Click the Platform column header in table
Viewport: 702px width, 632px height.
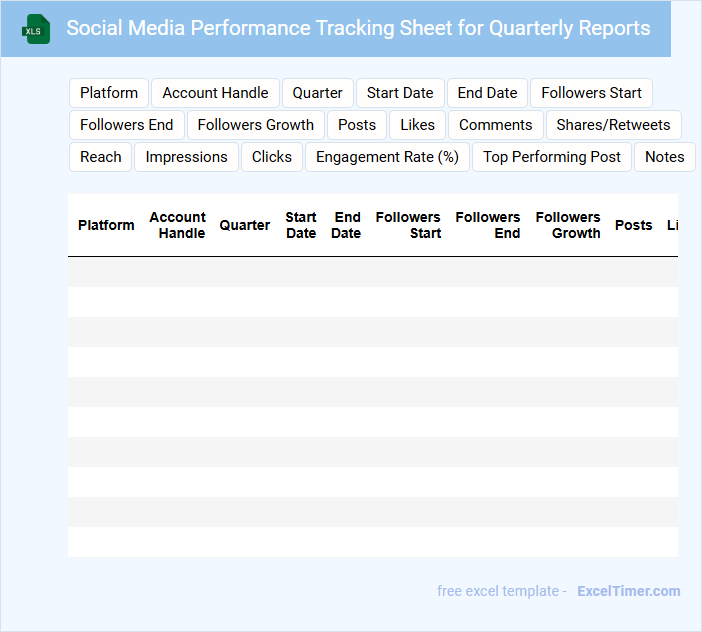pos(106,225)
